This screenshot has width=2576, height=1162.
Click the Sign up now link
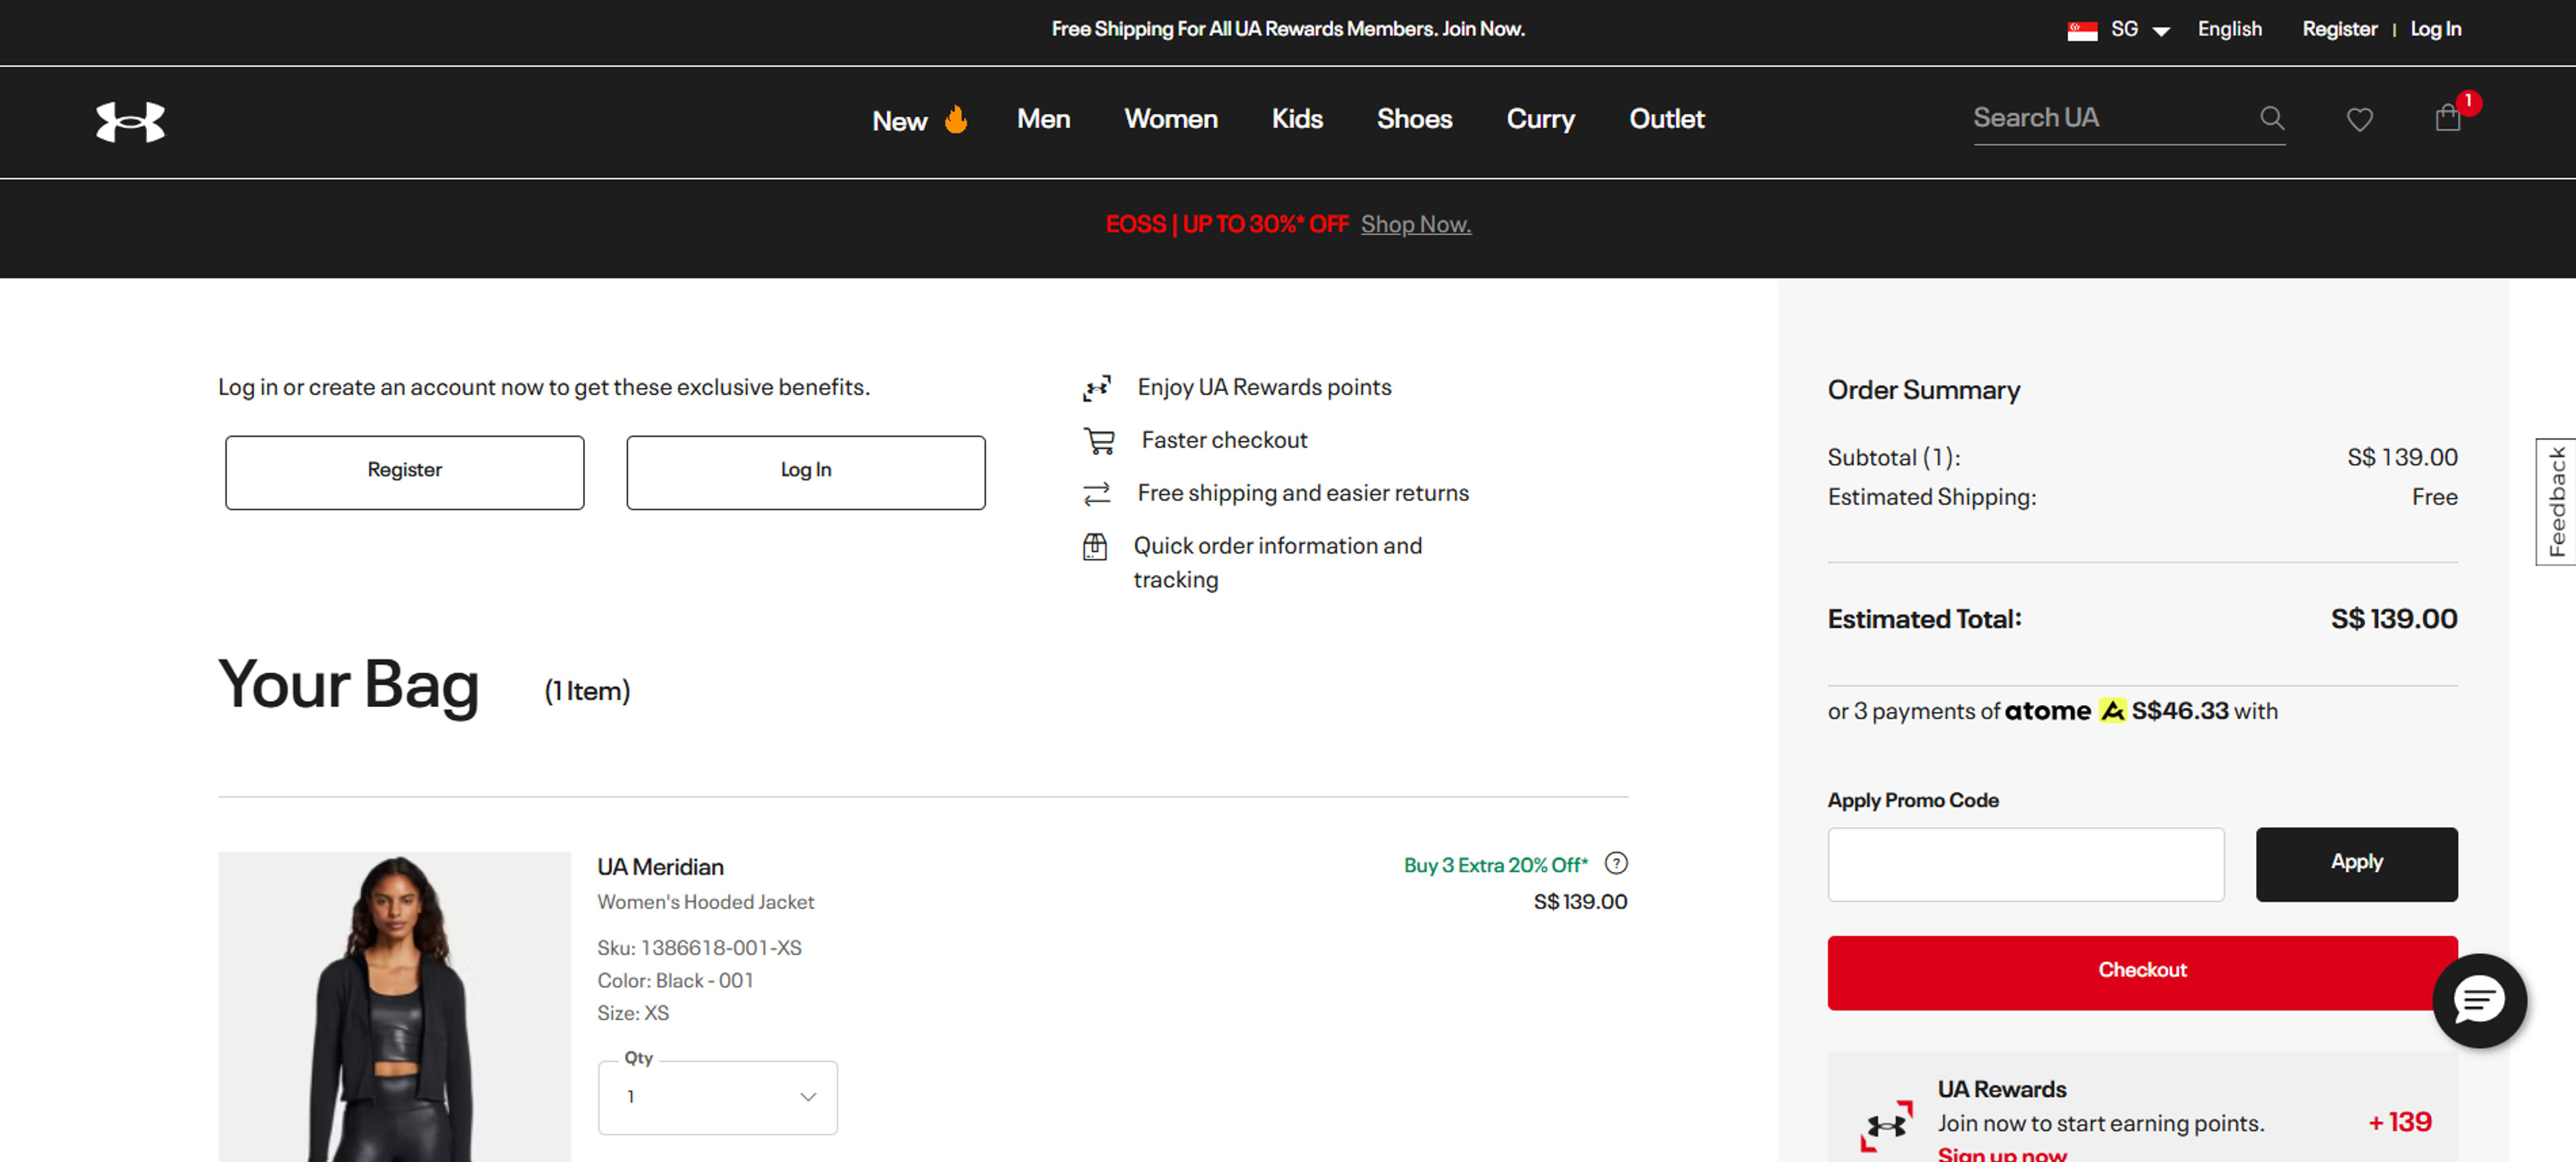coord(2001,1154)
